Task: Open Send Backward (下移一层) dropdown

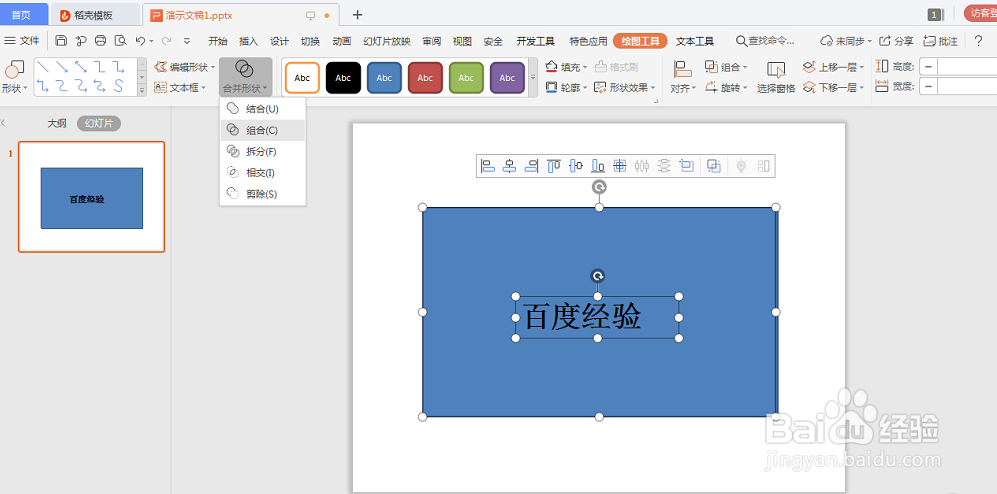Action: [x=834, y=87]
